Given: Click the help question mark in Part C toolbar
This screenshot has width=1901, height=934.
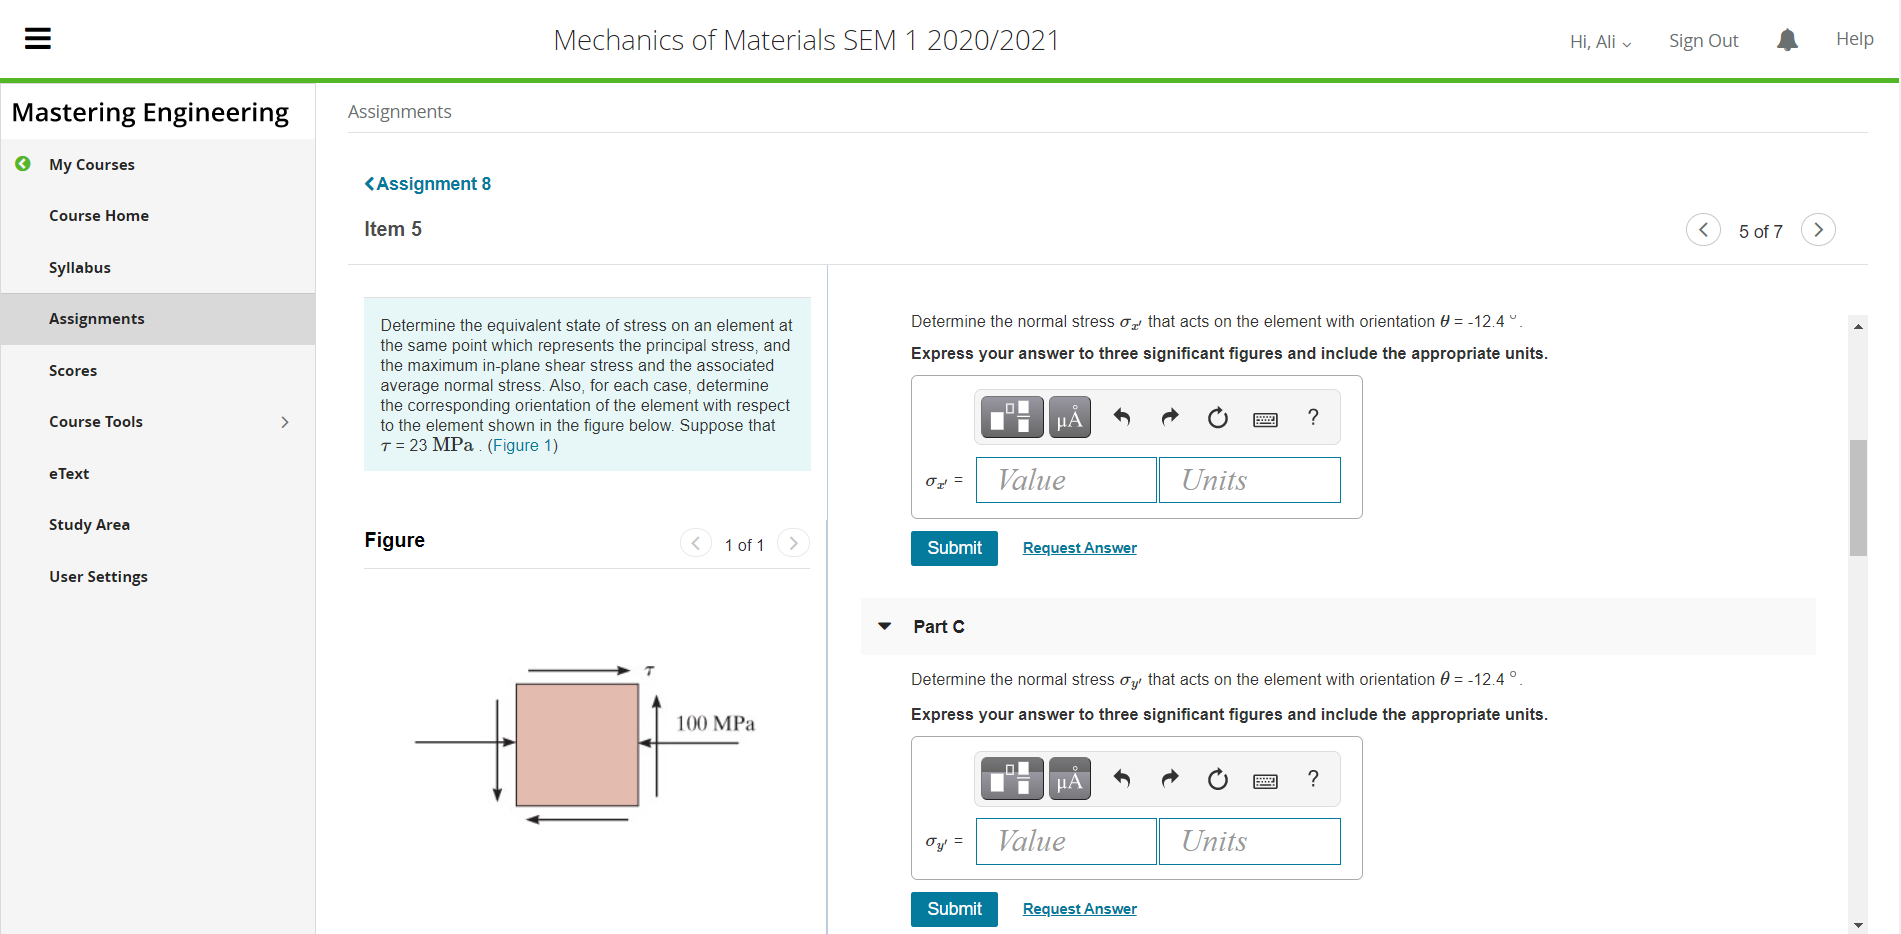Looking at the screenshot, I should pos(1313,778).
